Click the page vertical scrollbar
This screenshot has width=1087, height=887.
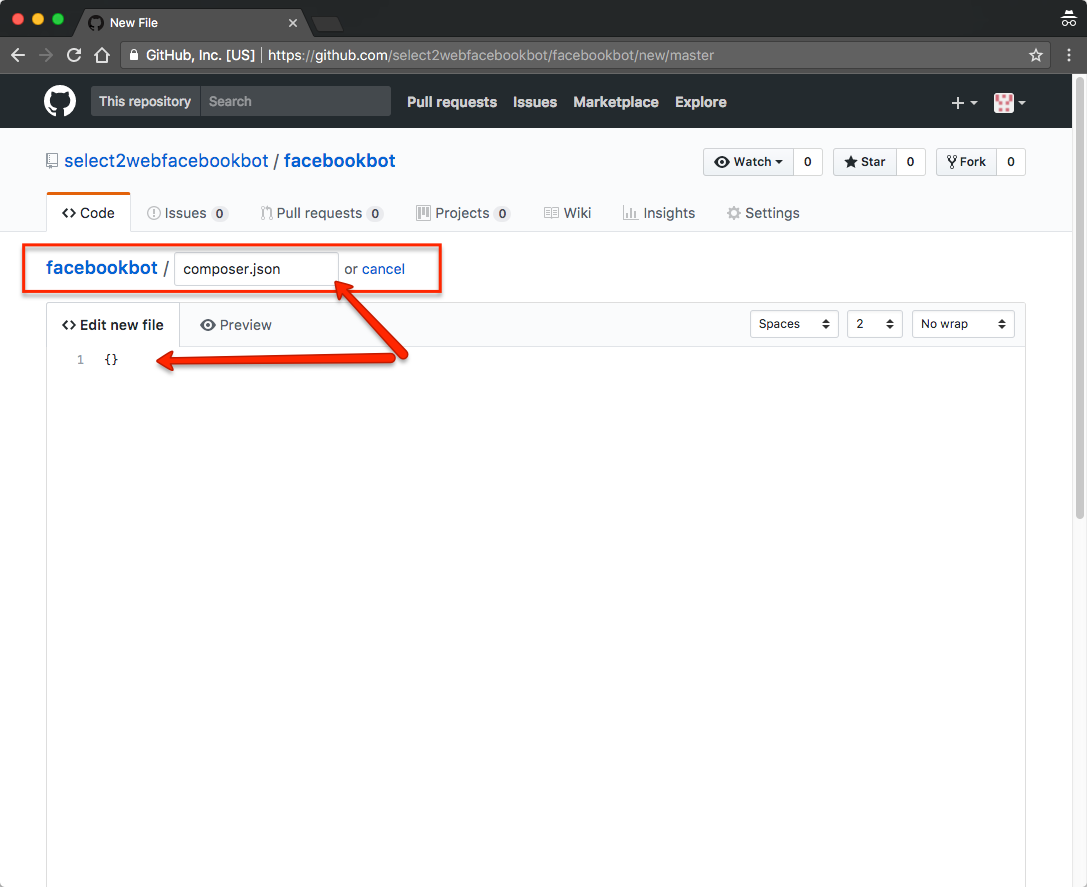coord(1079,298)
